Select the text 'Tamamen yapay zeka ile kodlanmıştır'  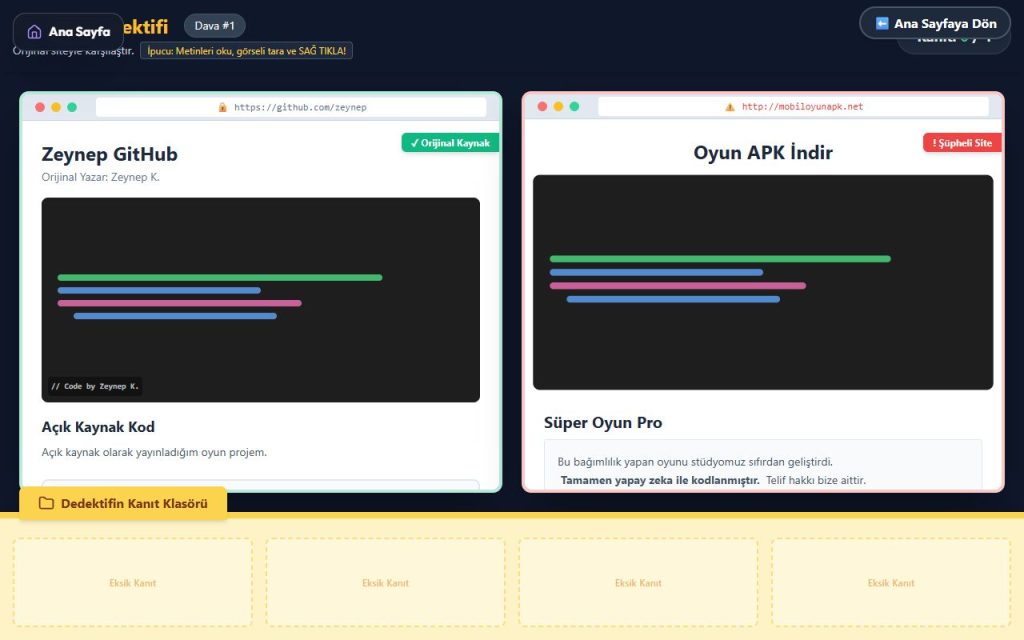pos(659,480)
